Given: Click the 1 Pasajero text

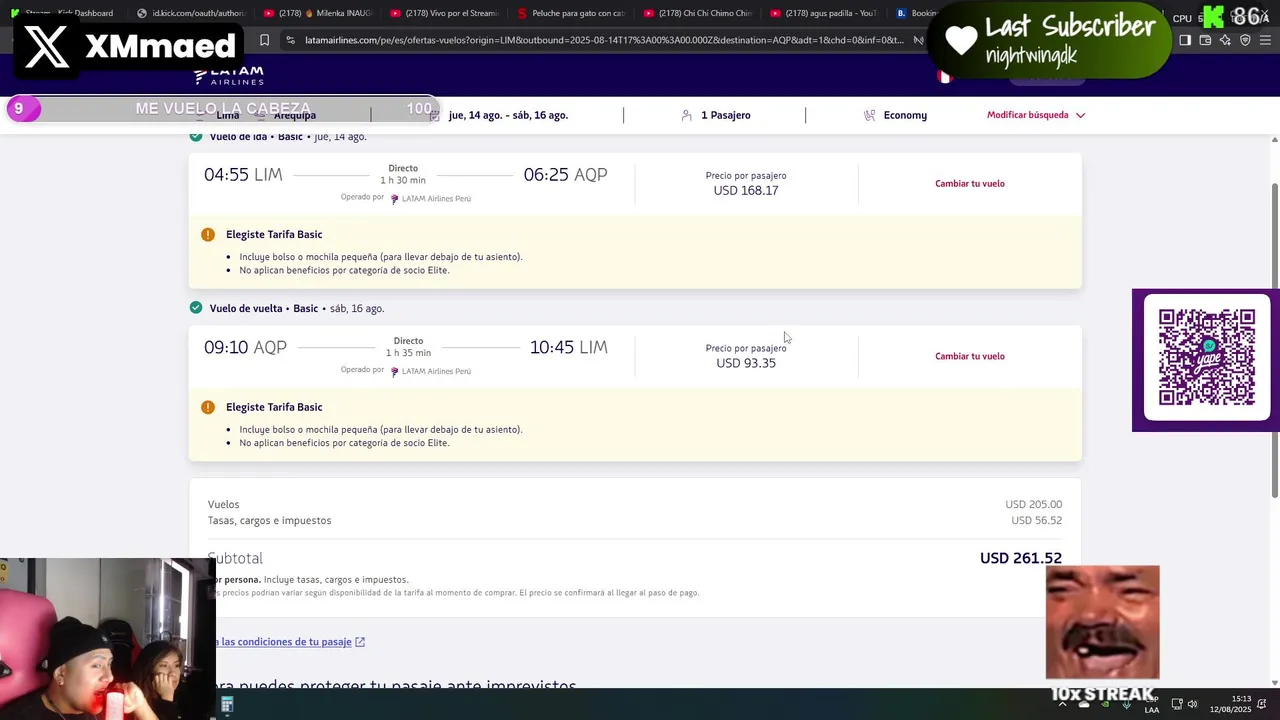Looking at the screenshot, I should click(726, 115).
